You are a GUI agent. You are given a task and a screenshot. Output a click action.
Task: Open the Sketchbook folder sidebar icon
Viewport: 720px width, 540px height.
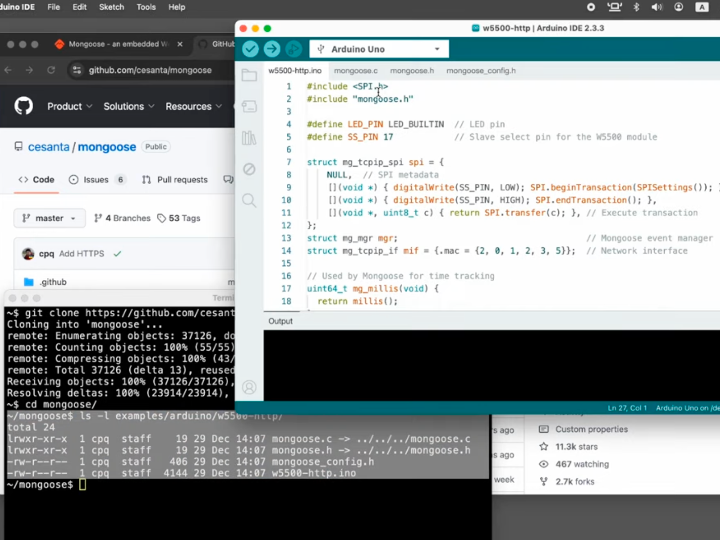tap(249, 75)
